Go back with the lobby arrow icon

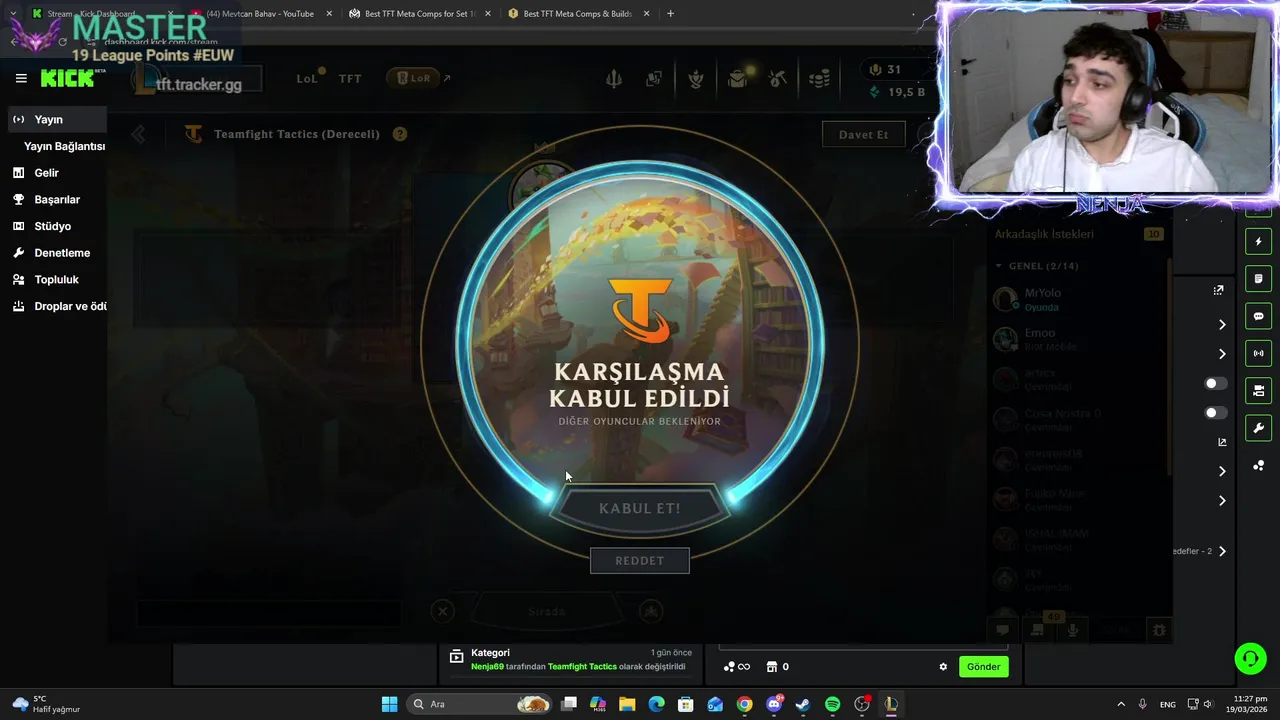(138, 134)
